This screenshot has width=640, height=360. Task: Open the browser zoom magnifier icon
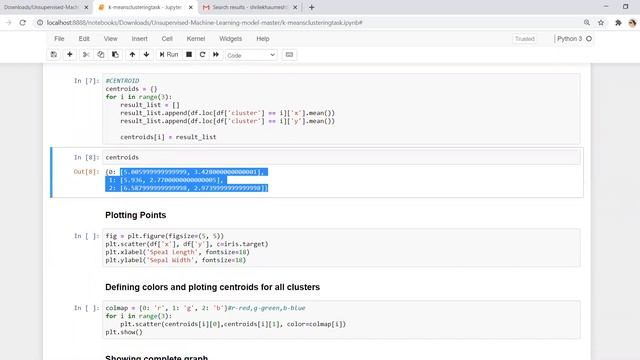pyautogui.click(x=587, y=23)
